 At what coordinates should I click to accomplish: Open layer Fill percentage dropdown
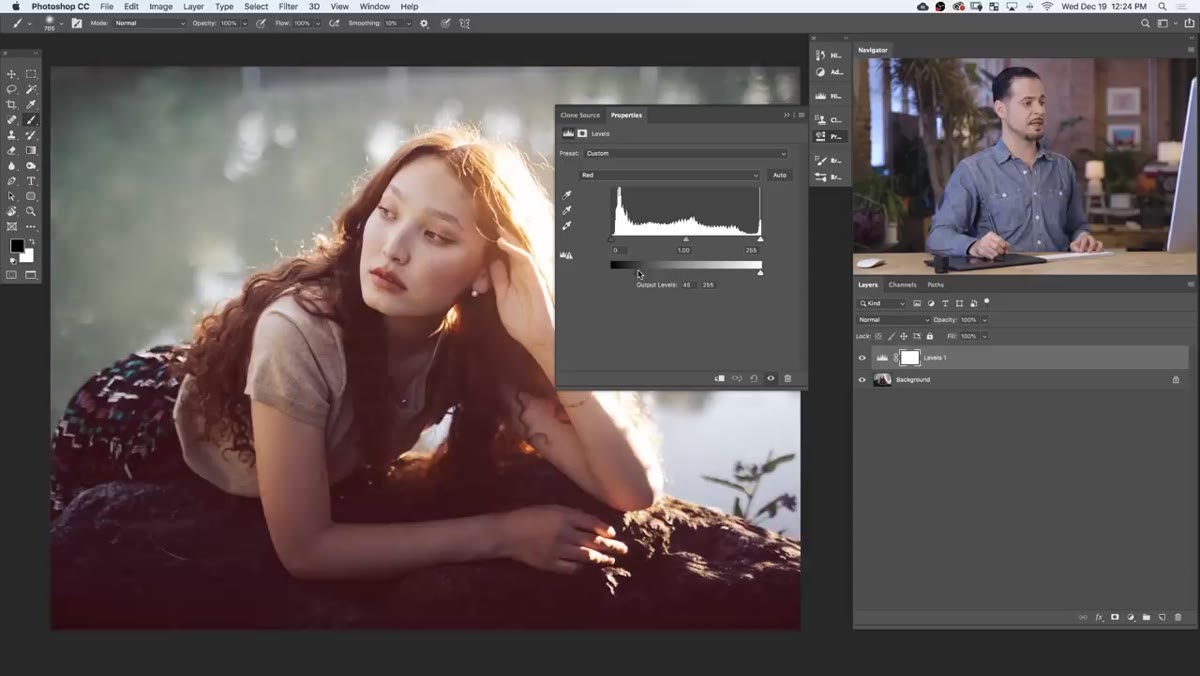click(984, 336)
